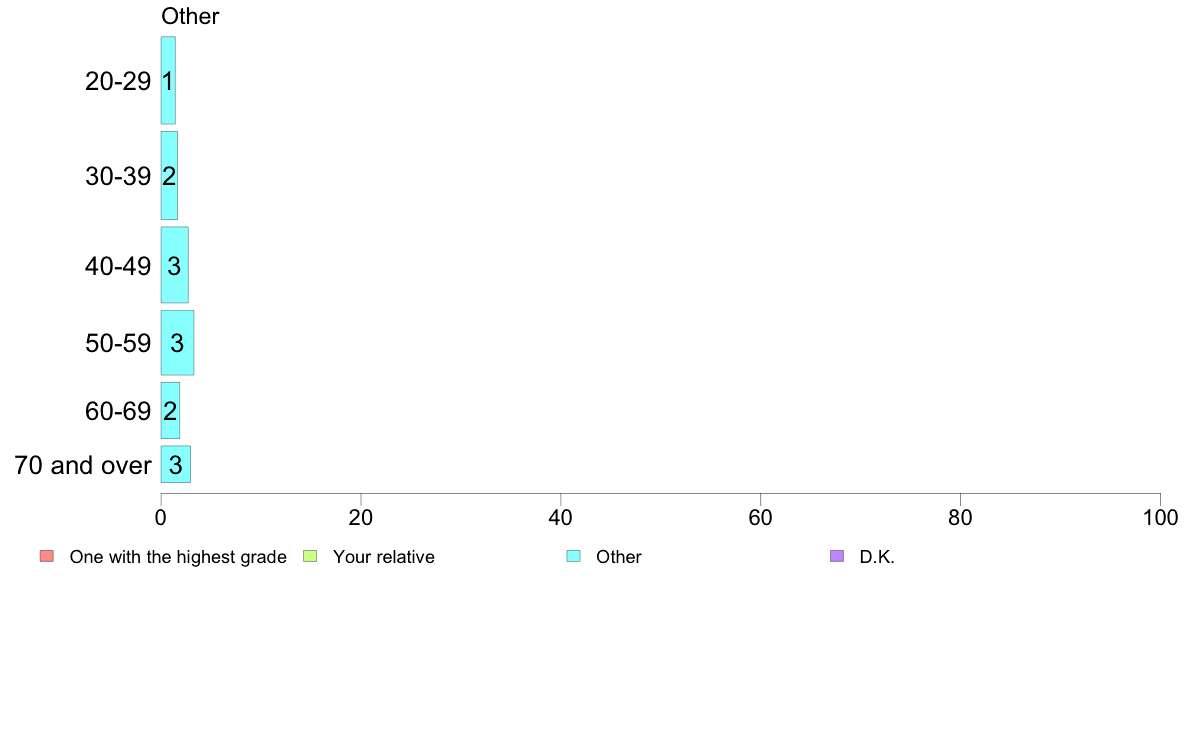Screen dimensions: 1188x736
Task: Click the 60 tick label on axis
Action: 761,518
